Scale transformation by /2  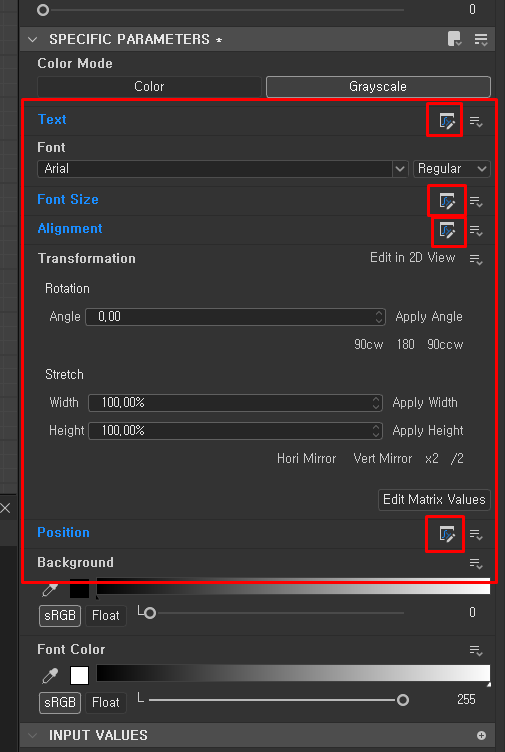coord(457,458)
